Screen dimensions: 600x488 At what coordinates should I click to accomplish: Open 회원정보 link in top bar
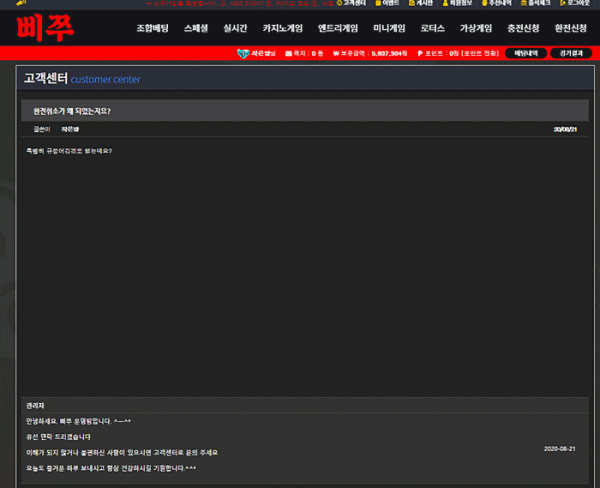click(457, 3)
